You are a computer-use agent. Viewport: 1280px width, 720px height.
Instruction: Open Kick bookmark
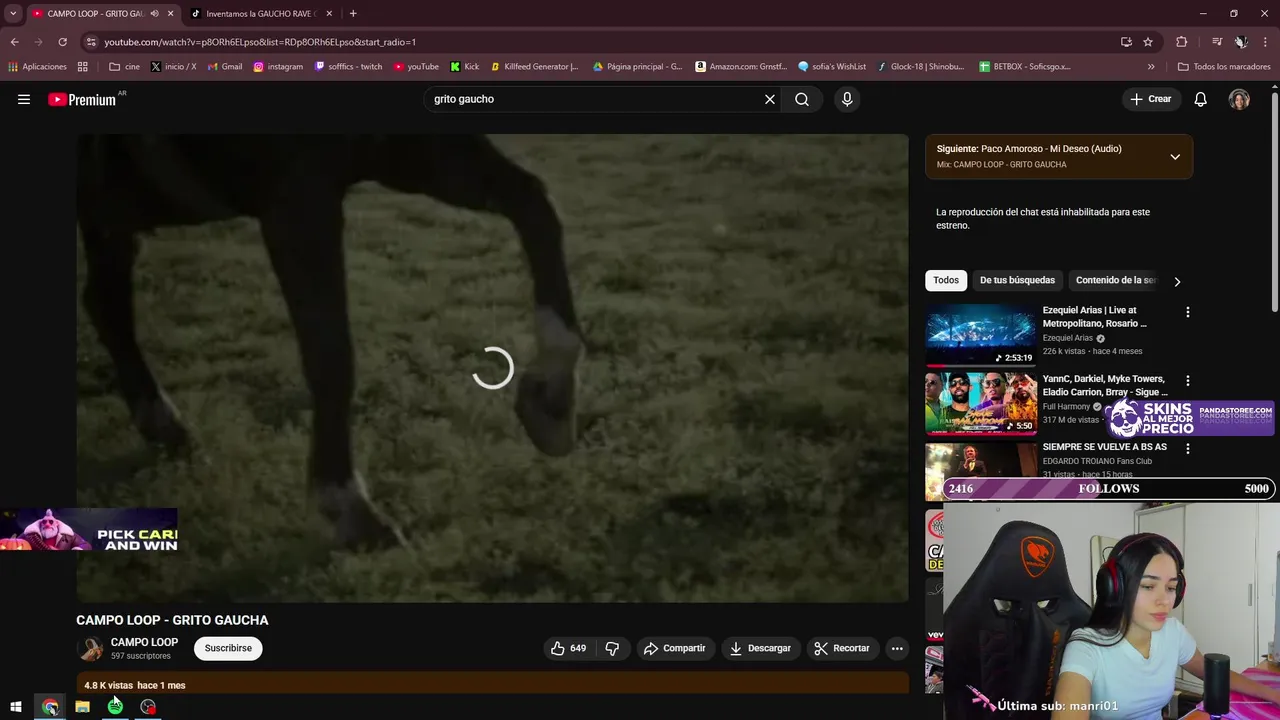pyautogui.click(x=465, y=67)
